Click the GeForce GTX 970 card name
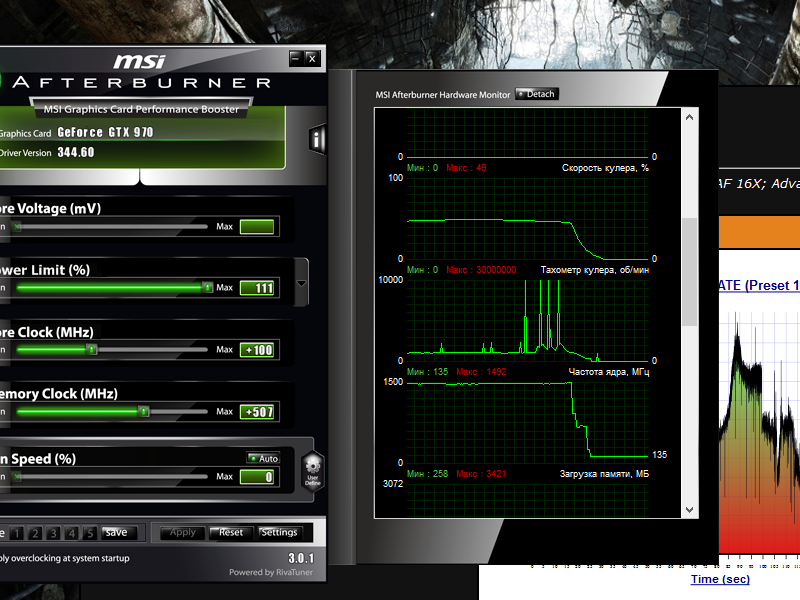Screen dimensions: 800x600 [105, 132]
